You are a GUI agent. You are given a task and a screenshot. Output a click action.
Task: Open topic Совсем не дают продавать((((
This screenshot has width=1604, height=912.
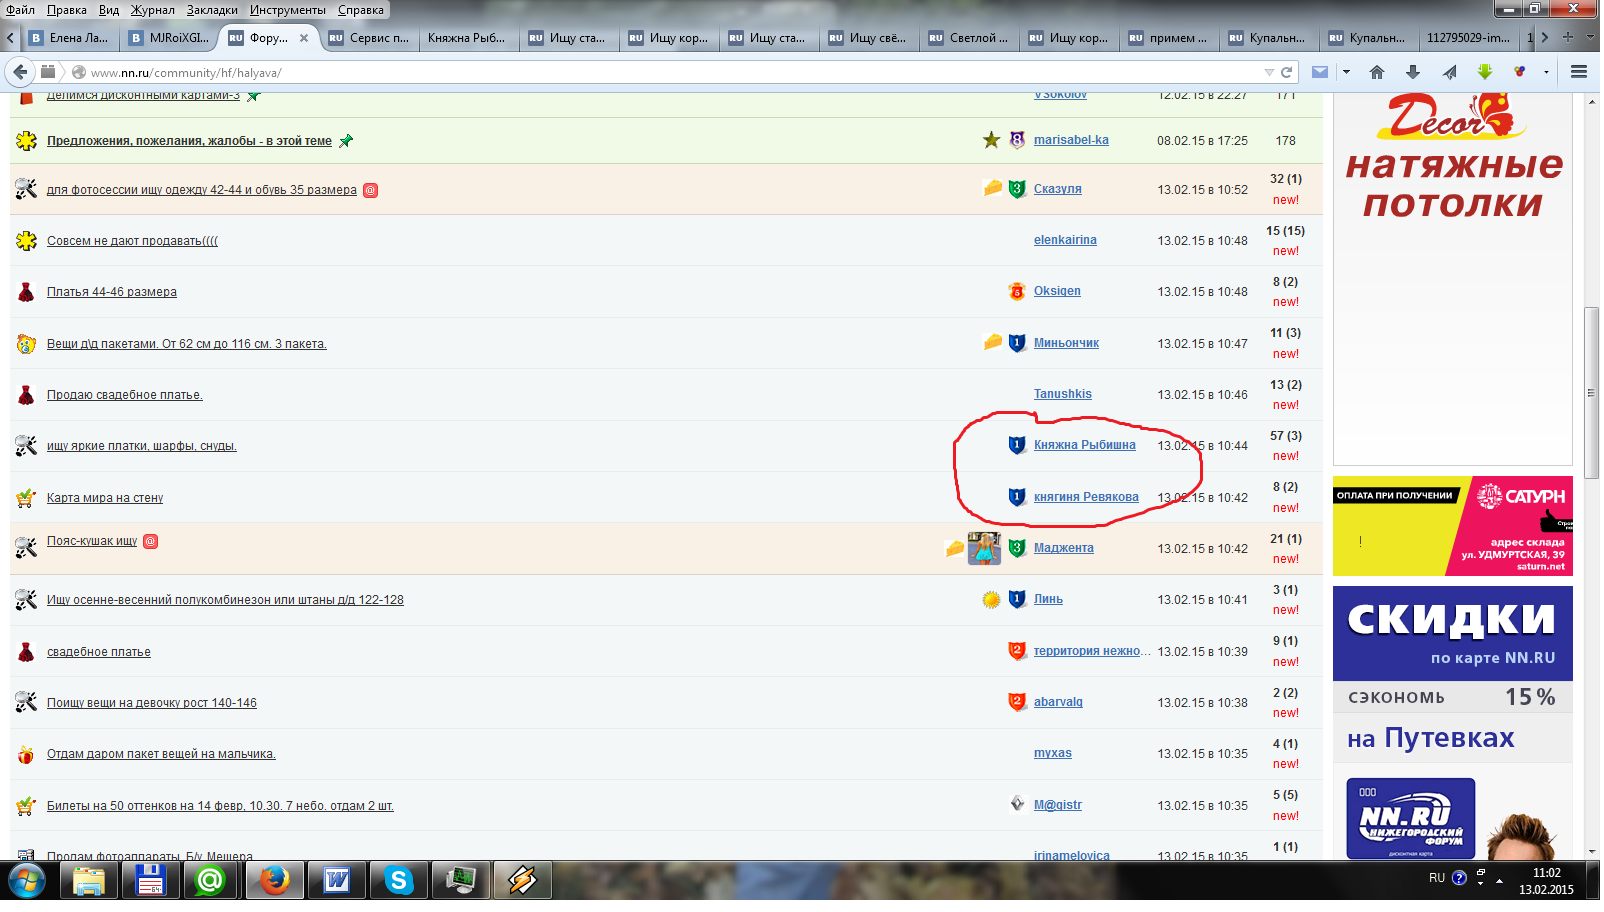(x=132, y=241)
